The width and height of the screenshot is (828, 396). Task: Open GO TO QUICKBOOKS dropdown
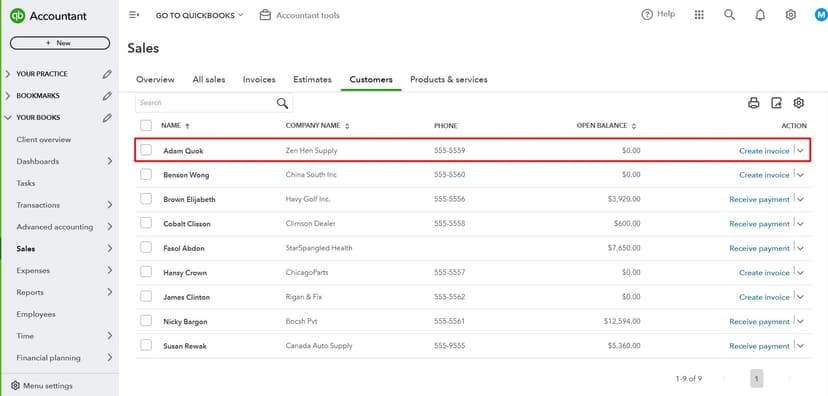coord(199,15)
